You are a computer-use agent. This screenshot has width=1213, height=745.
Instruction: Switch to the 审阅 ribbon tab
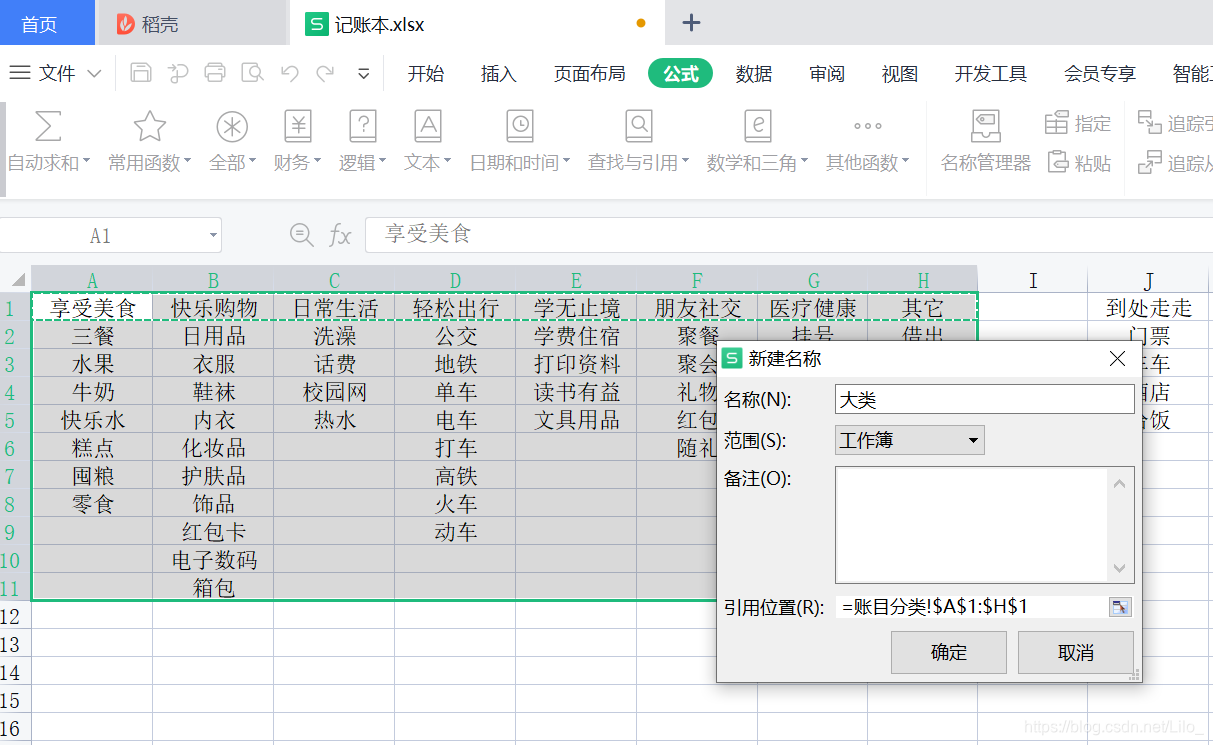(827, 74)
